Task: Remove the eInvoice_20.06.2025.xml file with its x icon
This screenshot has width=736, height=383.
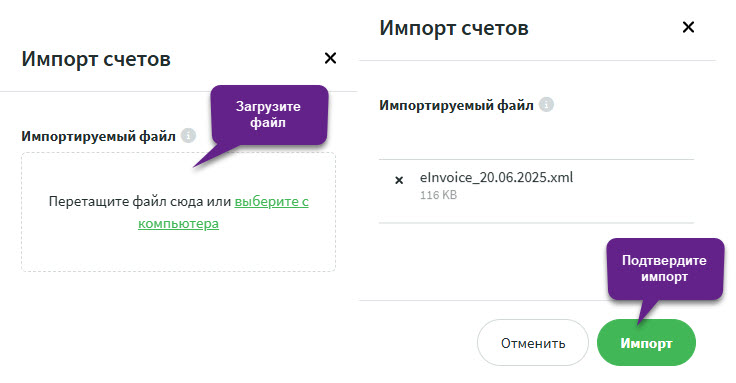Action: click(x=399, y=180)
